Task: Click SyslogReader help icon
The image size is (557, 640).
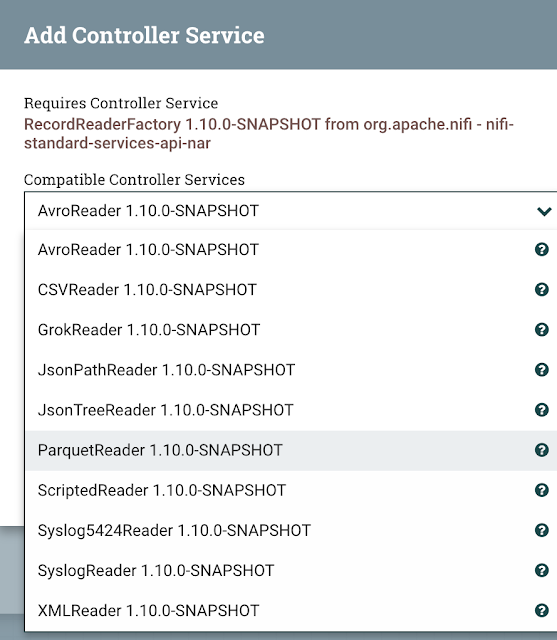Action: click(541, 570)
